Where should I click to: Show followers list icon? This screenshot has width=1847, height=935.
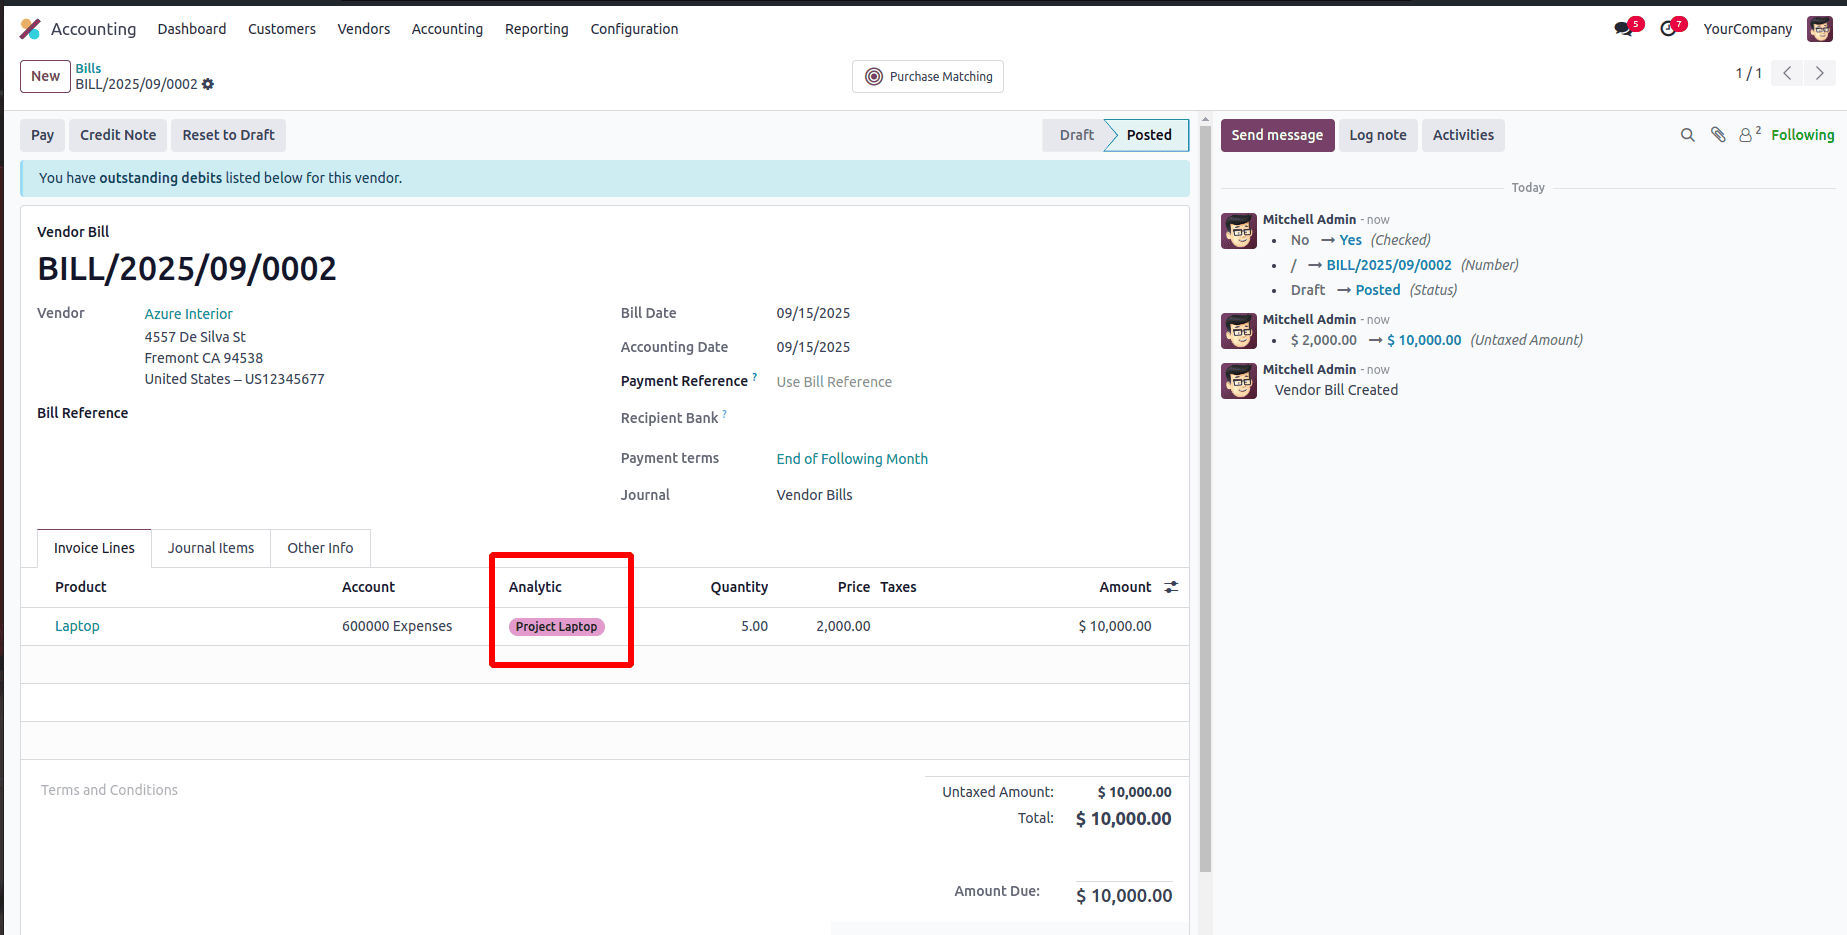[x=1749, y=135]
